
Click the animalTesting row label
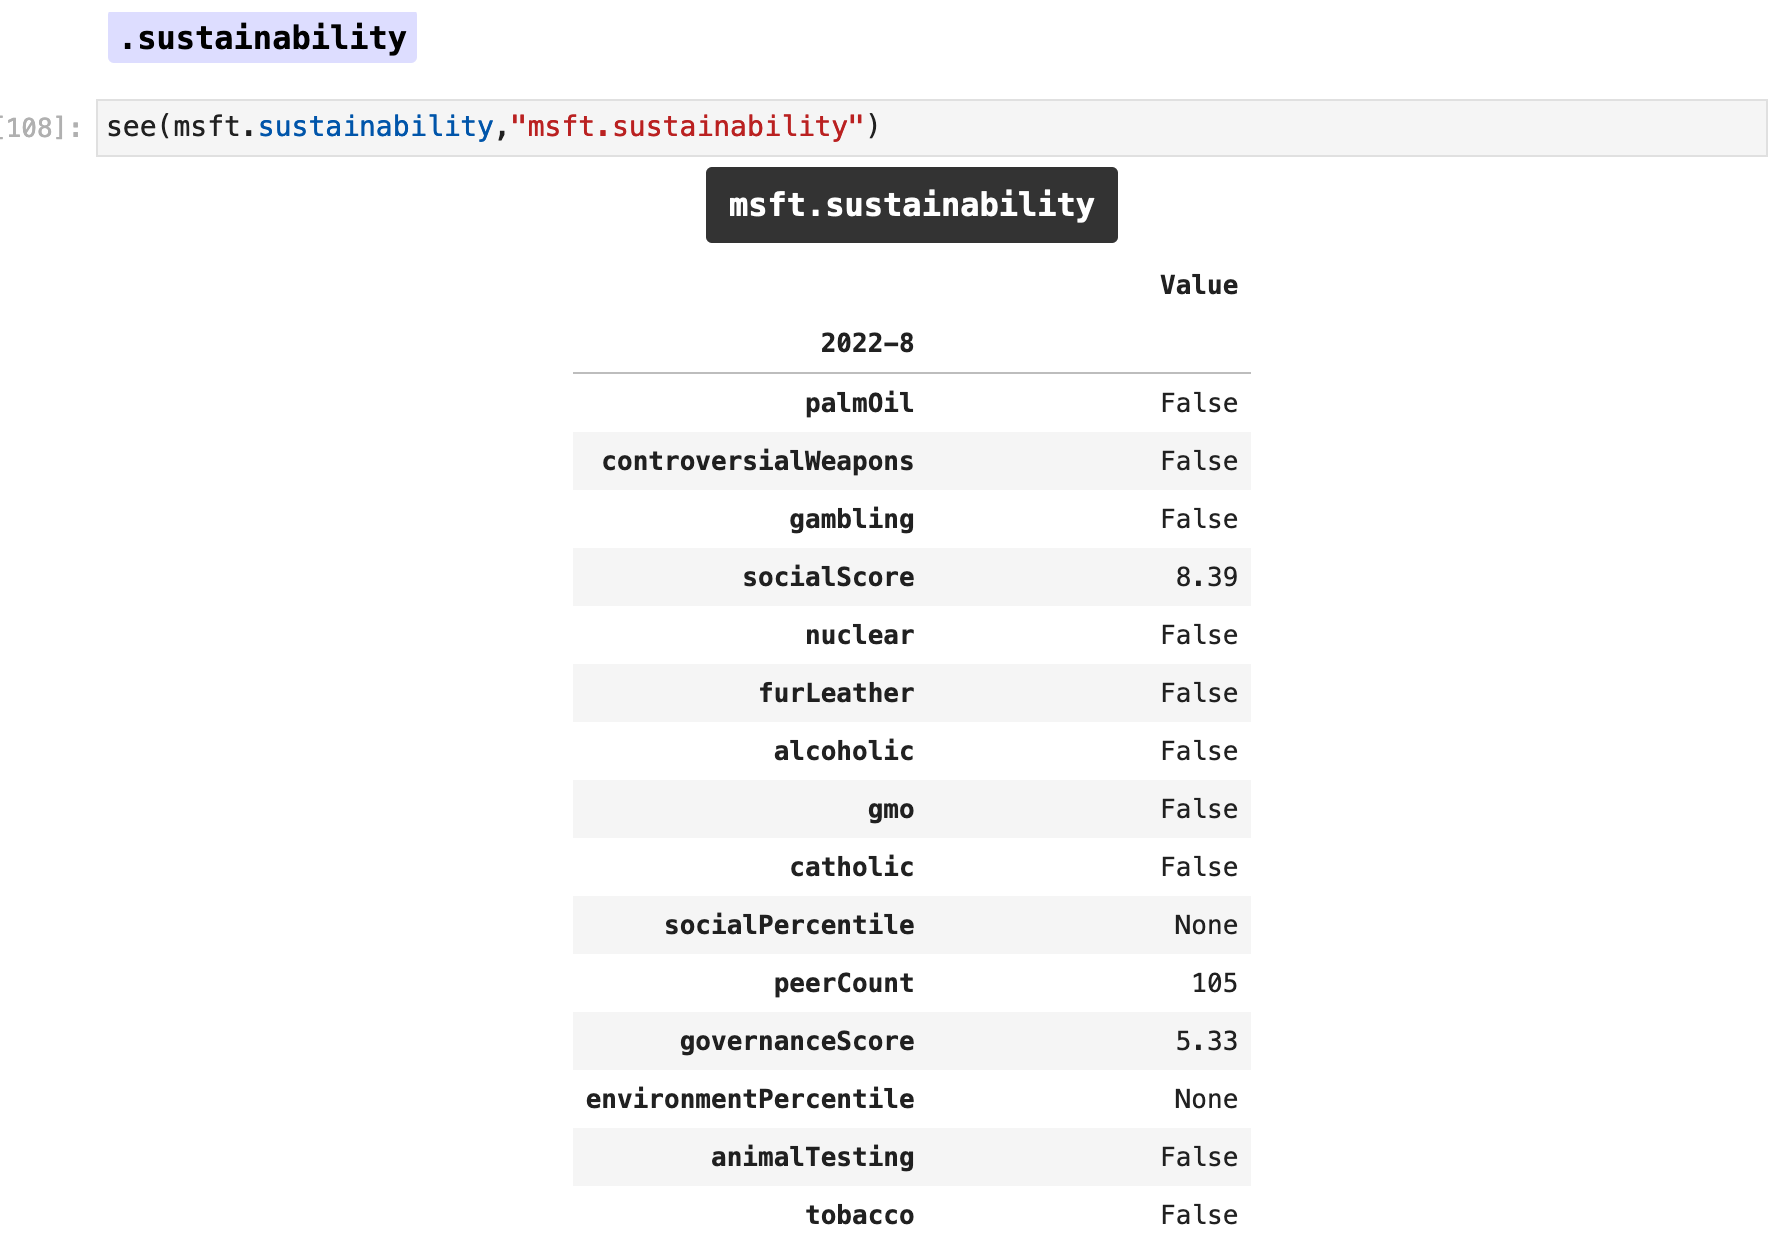pos(812,1157)
